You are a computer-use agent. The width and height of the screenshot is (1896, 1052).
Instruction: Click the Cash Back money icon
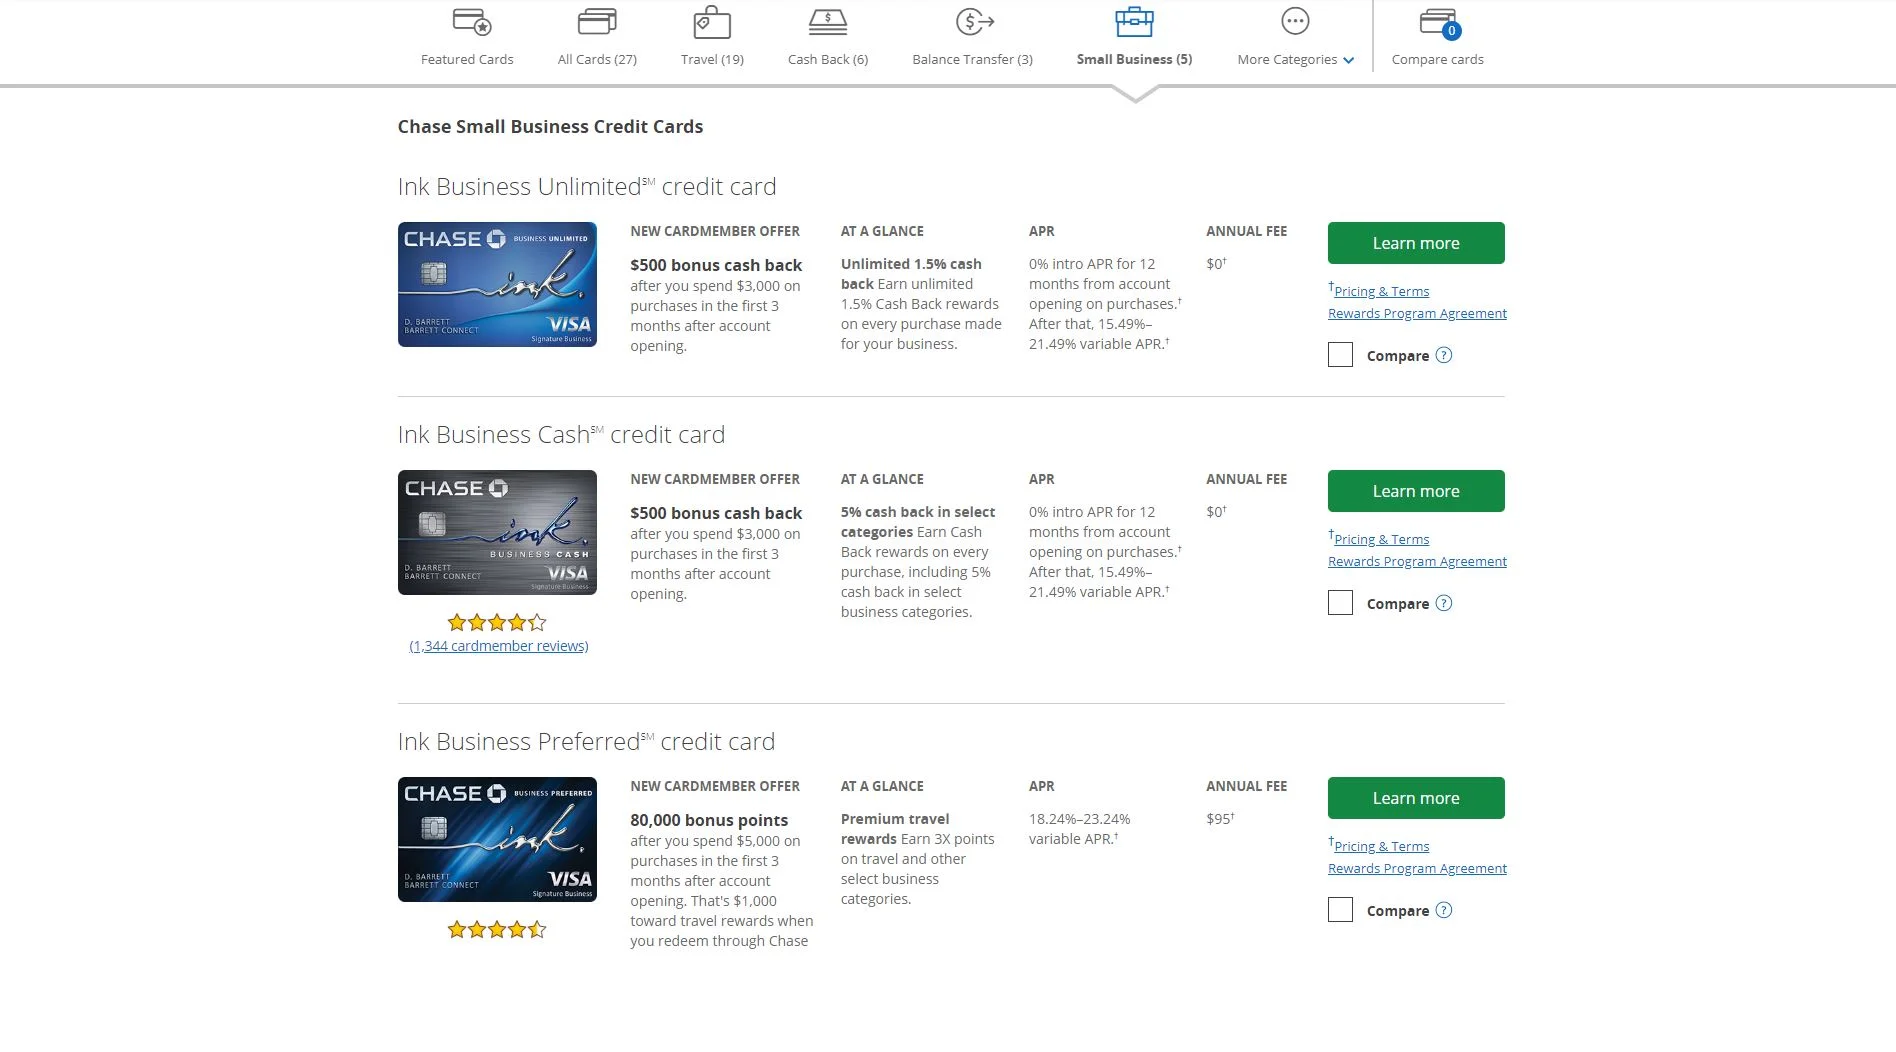coord(828,22)
